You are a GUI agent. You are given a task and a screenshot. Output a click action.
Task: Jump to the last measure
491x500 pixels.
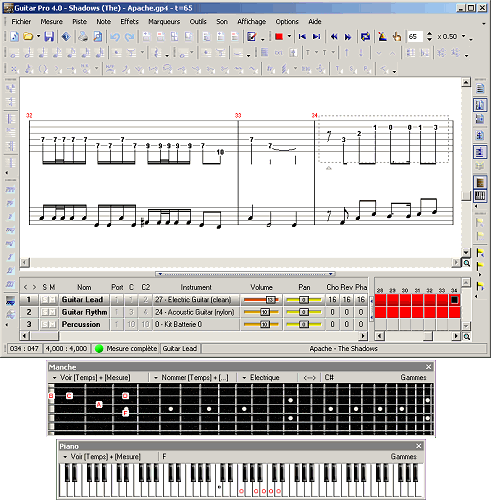[x=316, y=36]
